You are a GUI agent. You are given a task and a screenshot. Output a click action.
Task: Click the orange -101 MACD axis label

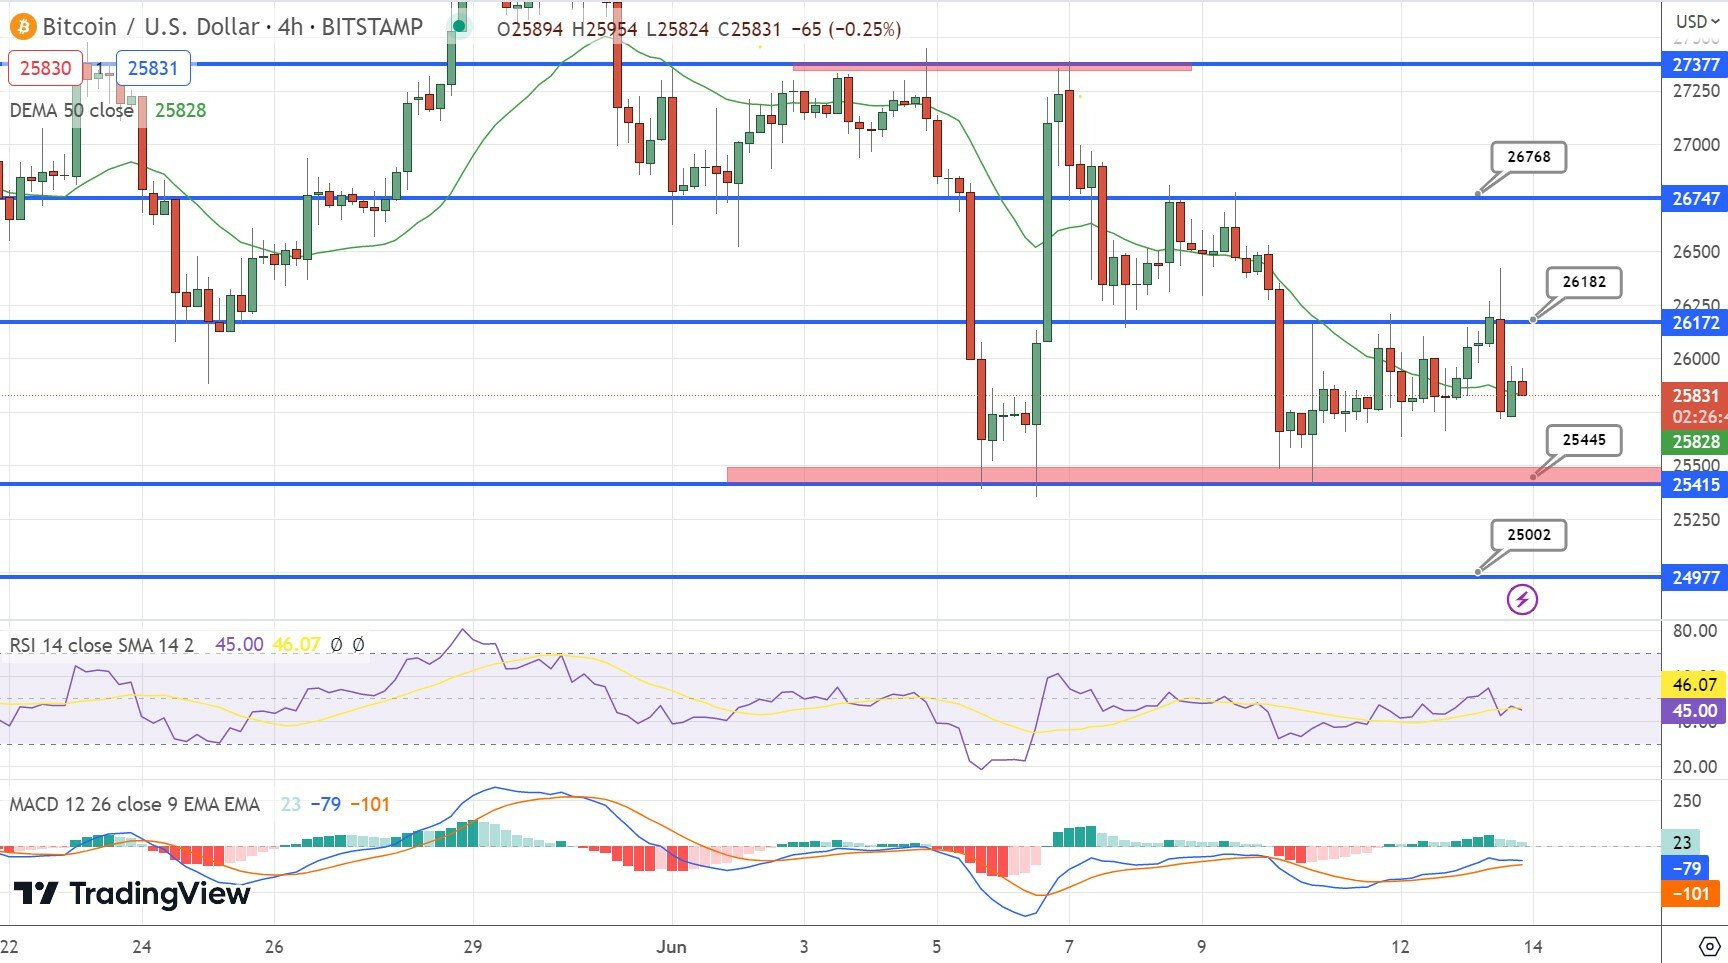coord(1690,893)
